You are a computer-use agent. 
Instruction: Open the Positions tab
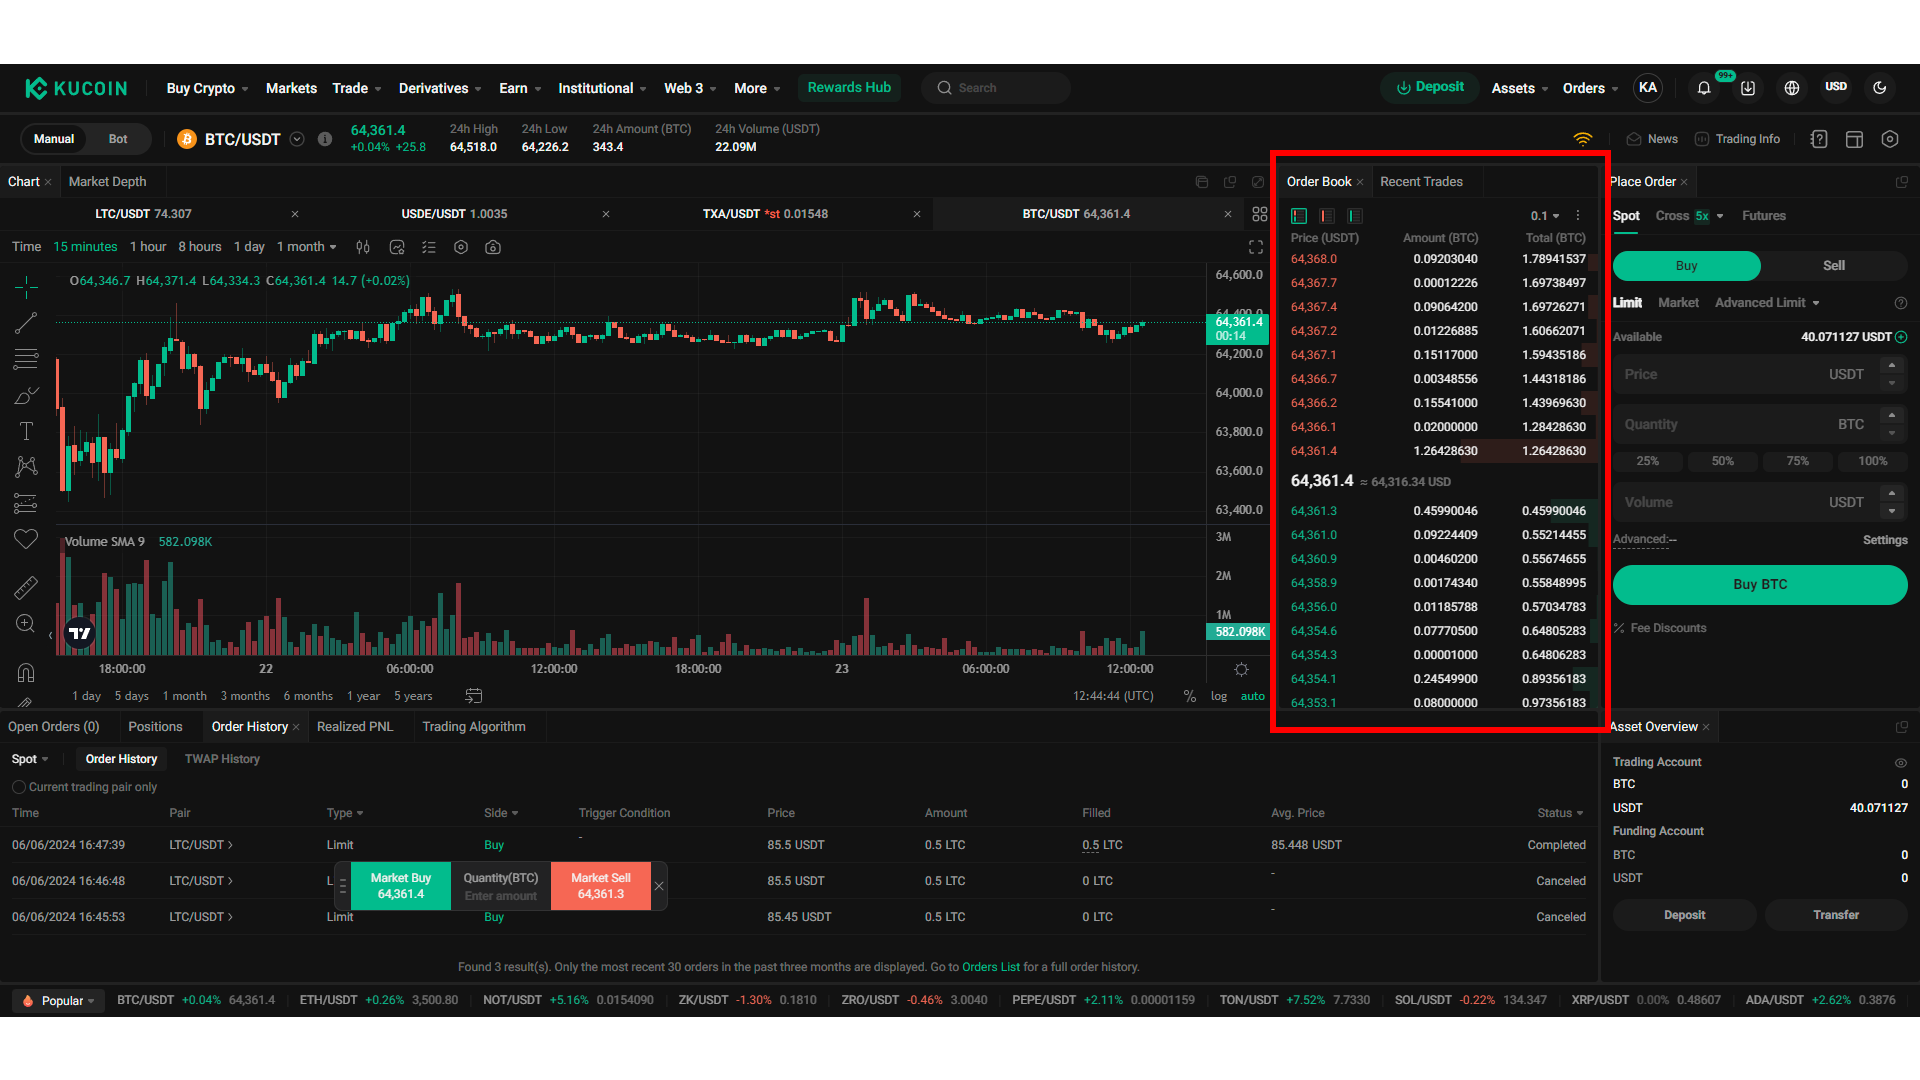point(155,727)
